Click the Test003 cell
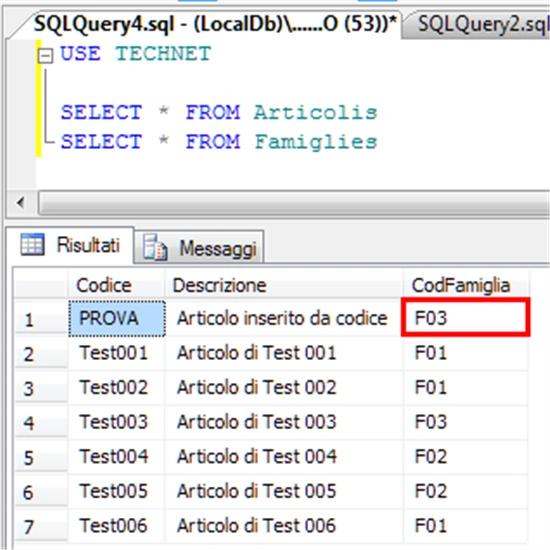 [x=116, y=422]
